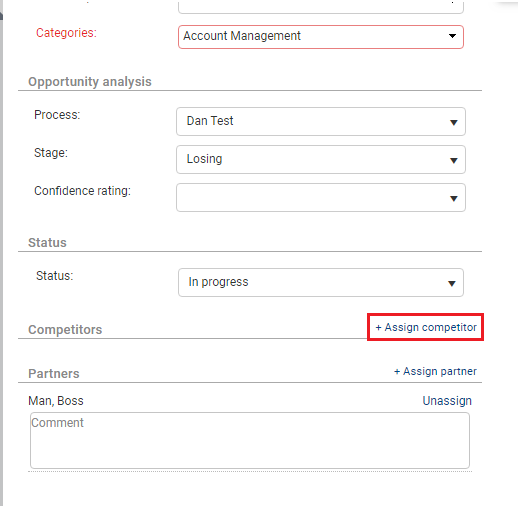Open the Losing stage dropdown
Image resolution: width=518 pixels, height=506 pixels.
click(321, 159)
